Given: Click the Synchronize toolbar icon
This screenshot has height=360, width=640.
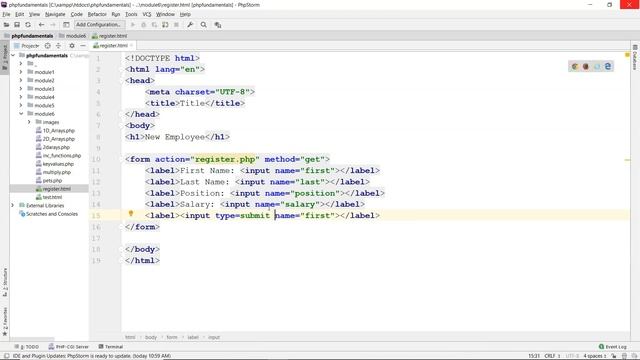Looking at the screenshot, I should point(28,25).
